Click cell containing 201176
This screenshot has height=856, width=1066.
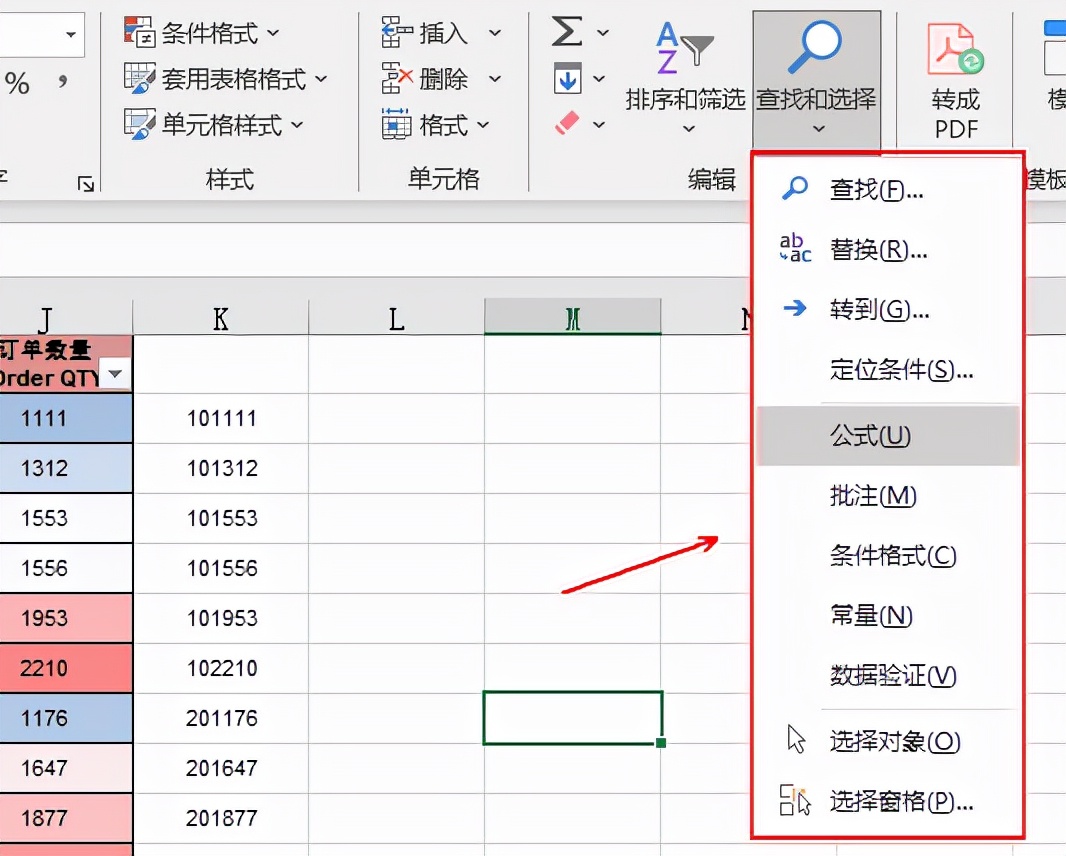click(x=221, y=718)
